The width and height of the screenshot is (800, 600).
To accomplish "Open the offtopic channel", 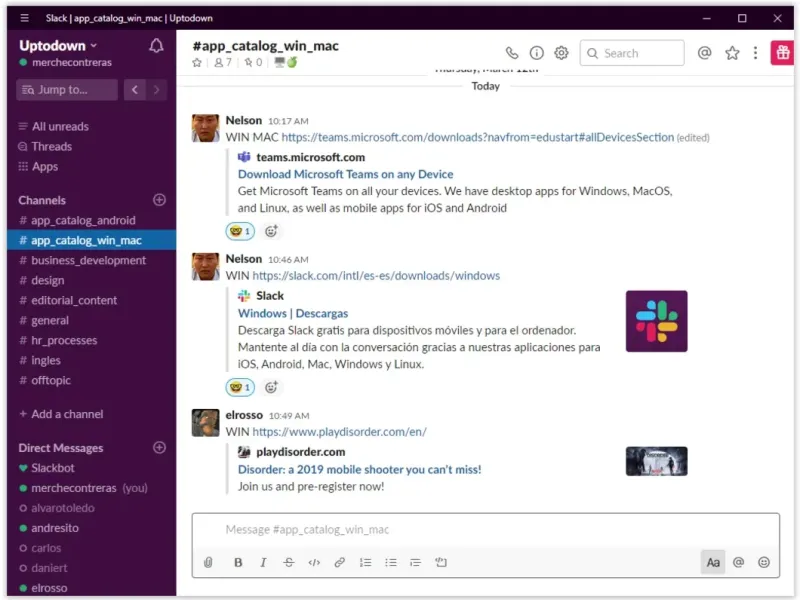I will coord(51,380).
